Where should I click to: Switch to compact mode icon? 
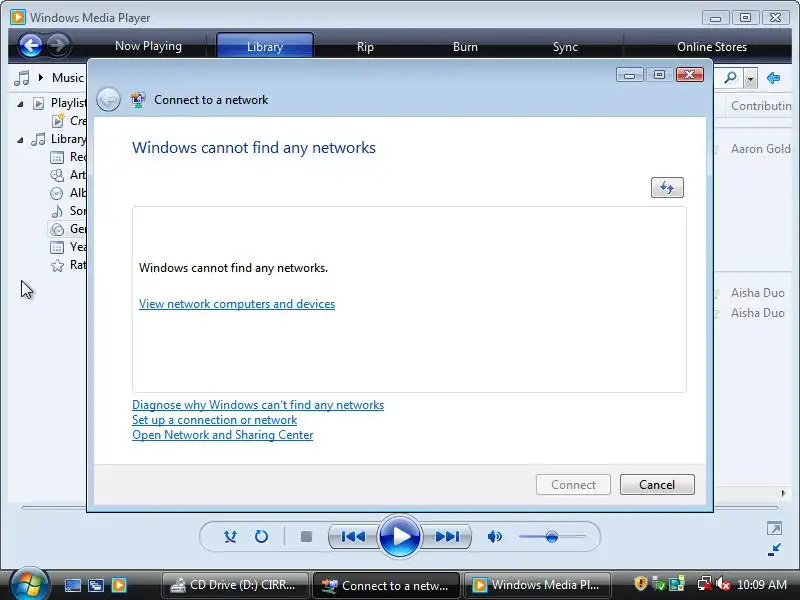pos(774,549)
